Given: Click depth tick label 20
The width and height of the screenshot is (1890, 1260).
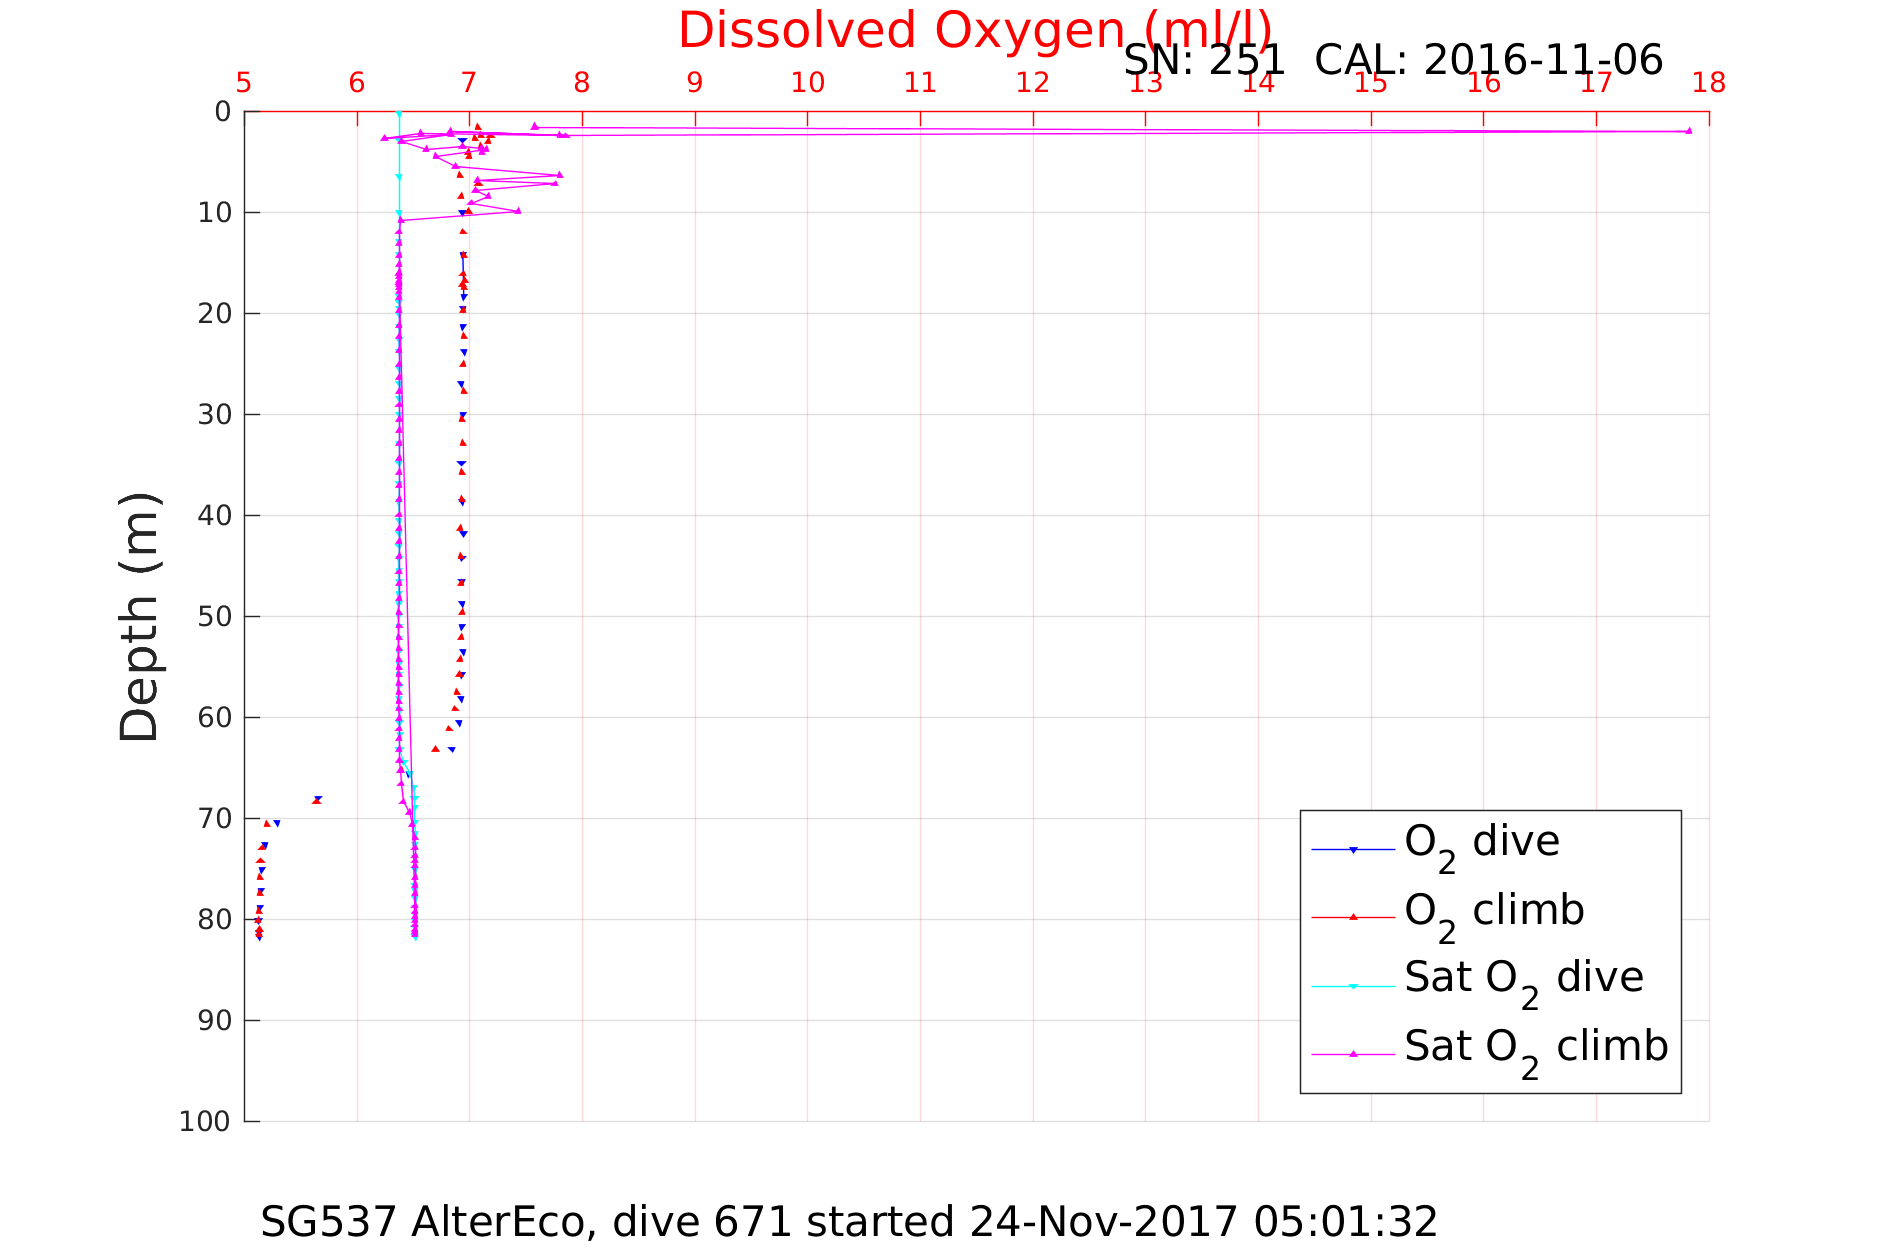Looking at the screenshot, I should (215, 314).
